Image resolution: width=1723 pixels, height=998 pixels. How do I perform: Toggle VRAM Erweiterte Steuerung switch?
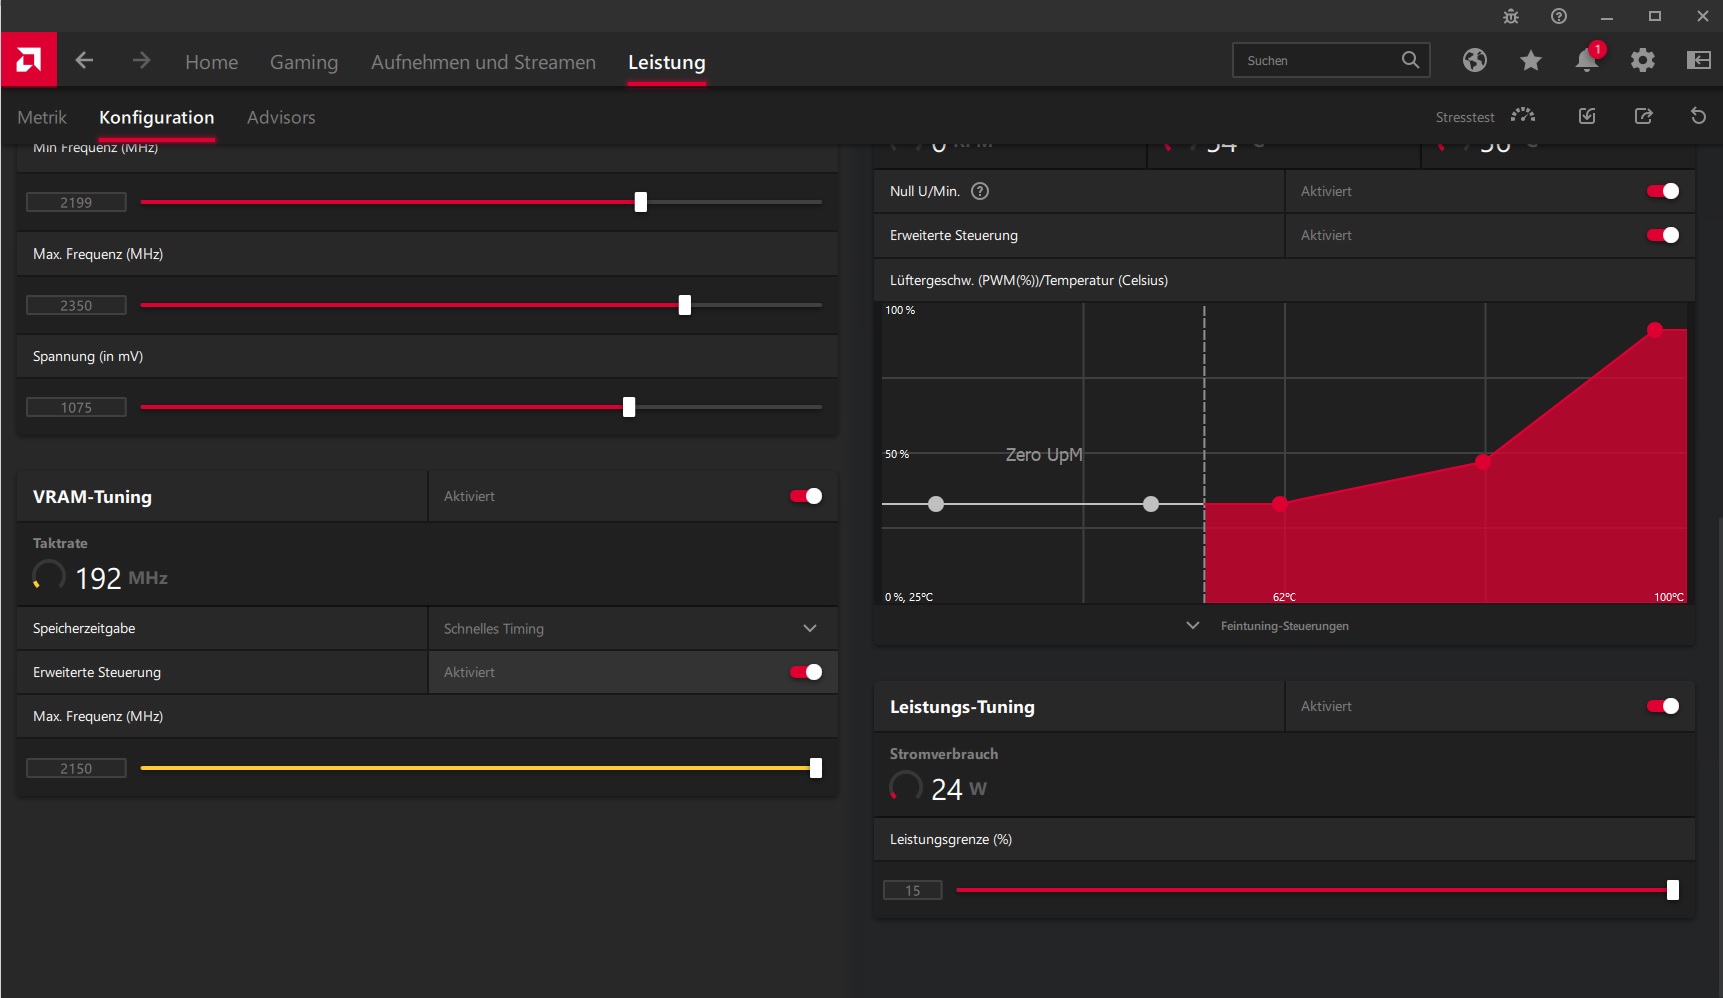[806, 672]
